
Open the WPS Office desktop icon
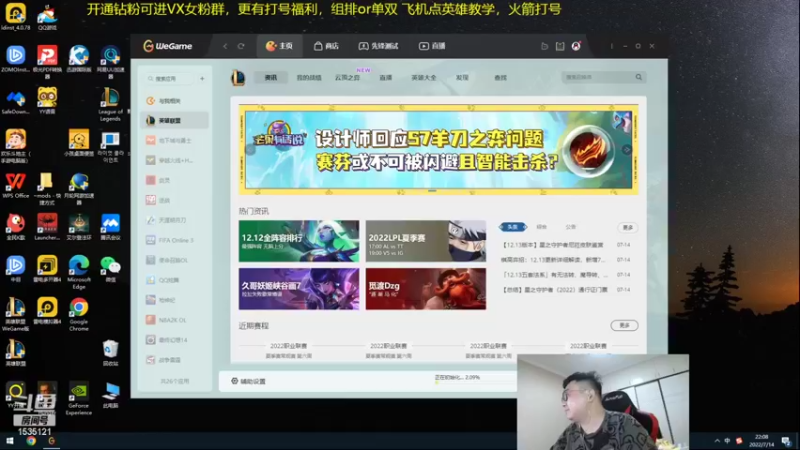click(15, 186)
